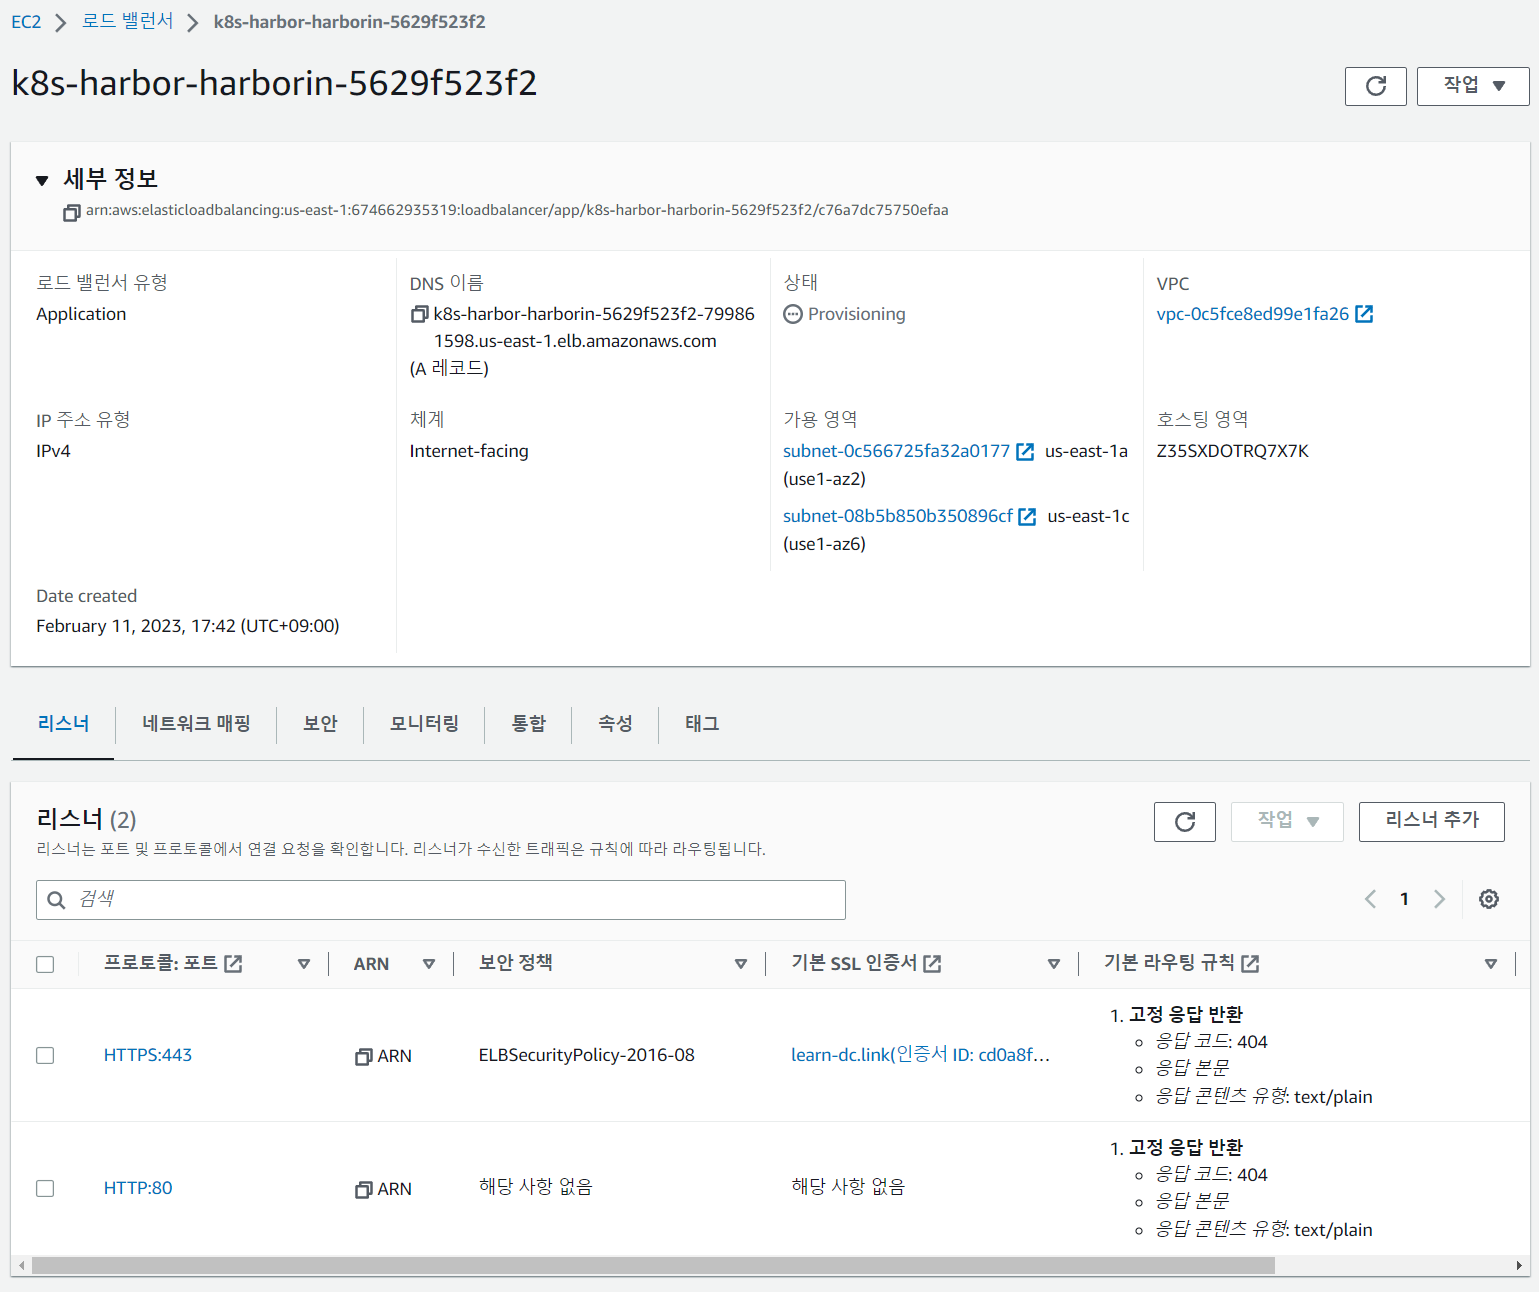The width and height of the screenshot is (1539, 1292).
Task: Select the HTTP:80 listener checkbox
Action: pos(45,1189)
